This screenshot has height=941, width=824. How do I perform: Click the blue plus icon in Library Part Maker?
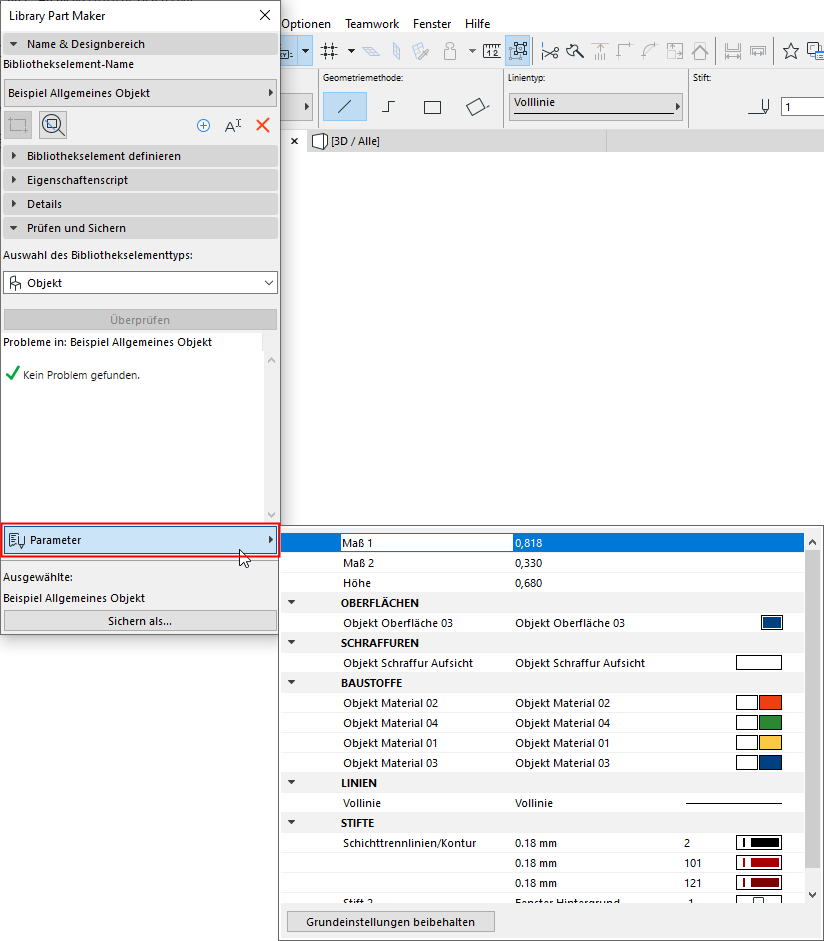click(x=203, y=125)
